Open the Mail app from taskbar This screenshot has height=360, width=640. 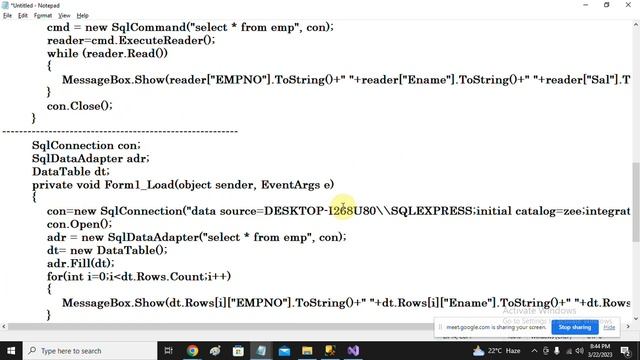point(284,351)
